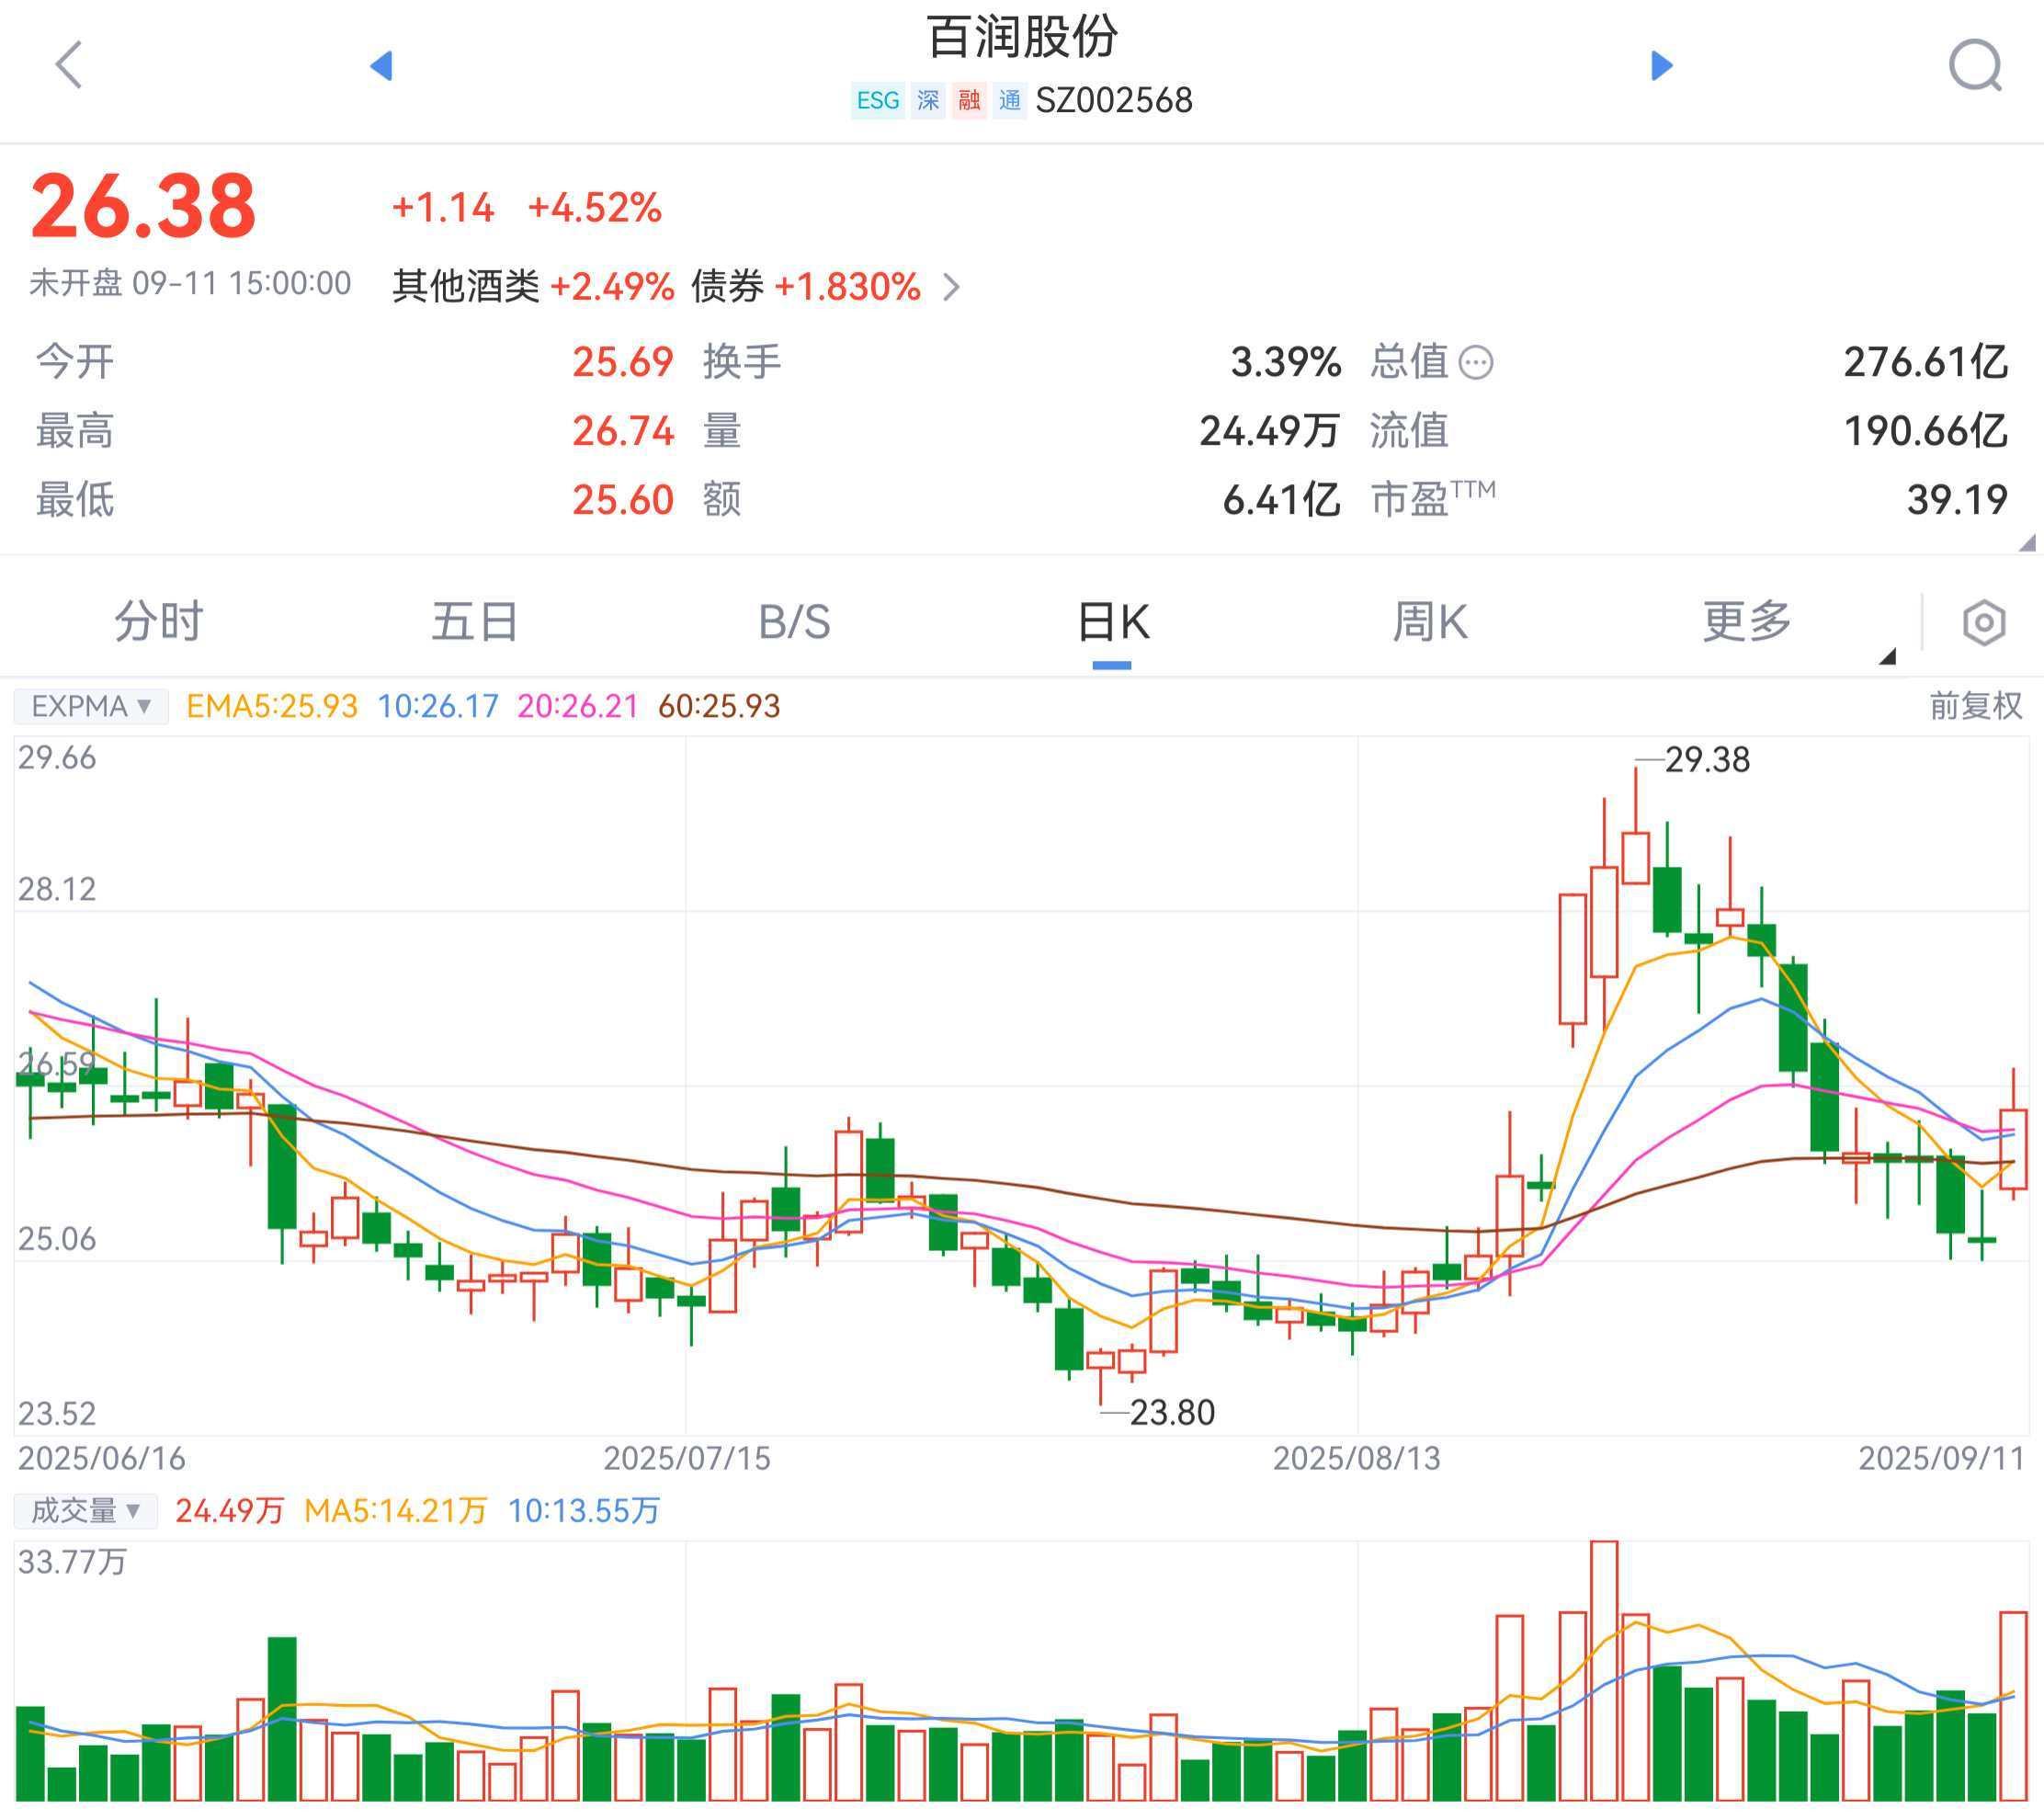Tap the current price 26.38
Screen dimensions: 2044x1820
coord(143,206)
